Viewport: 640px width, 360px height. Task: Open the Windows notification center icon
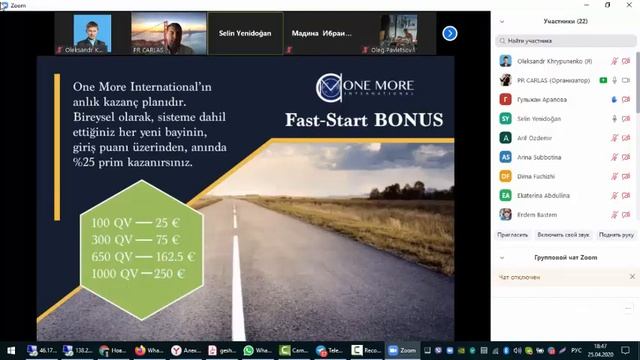click(x=625, y=350)
